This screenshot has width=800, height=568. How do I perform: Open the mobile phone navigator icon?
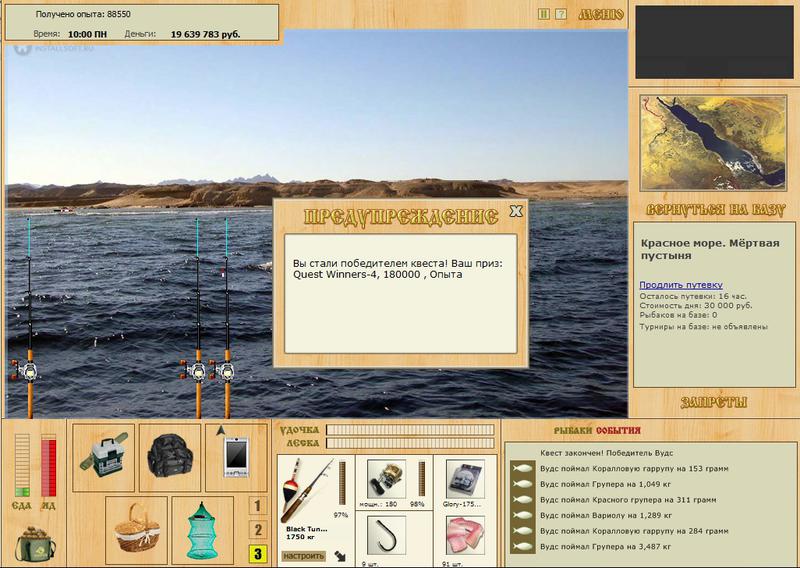(236, 457)
